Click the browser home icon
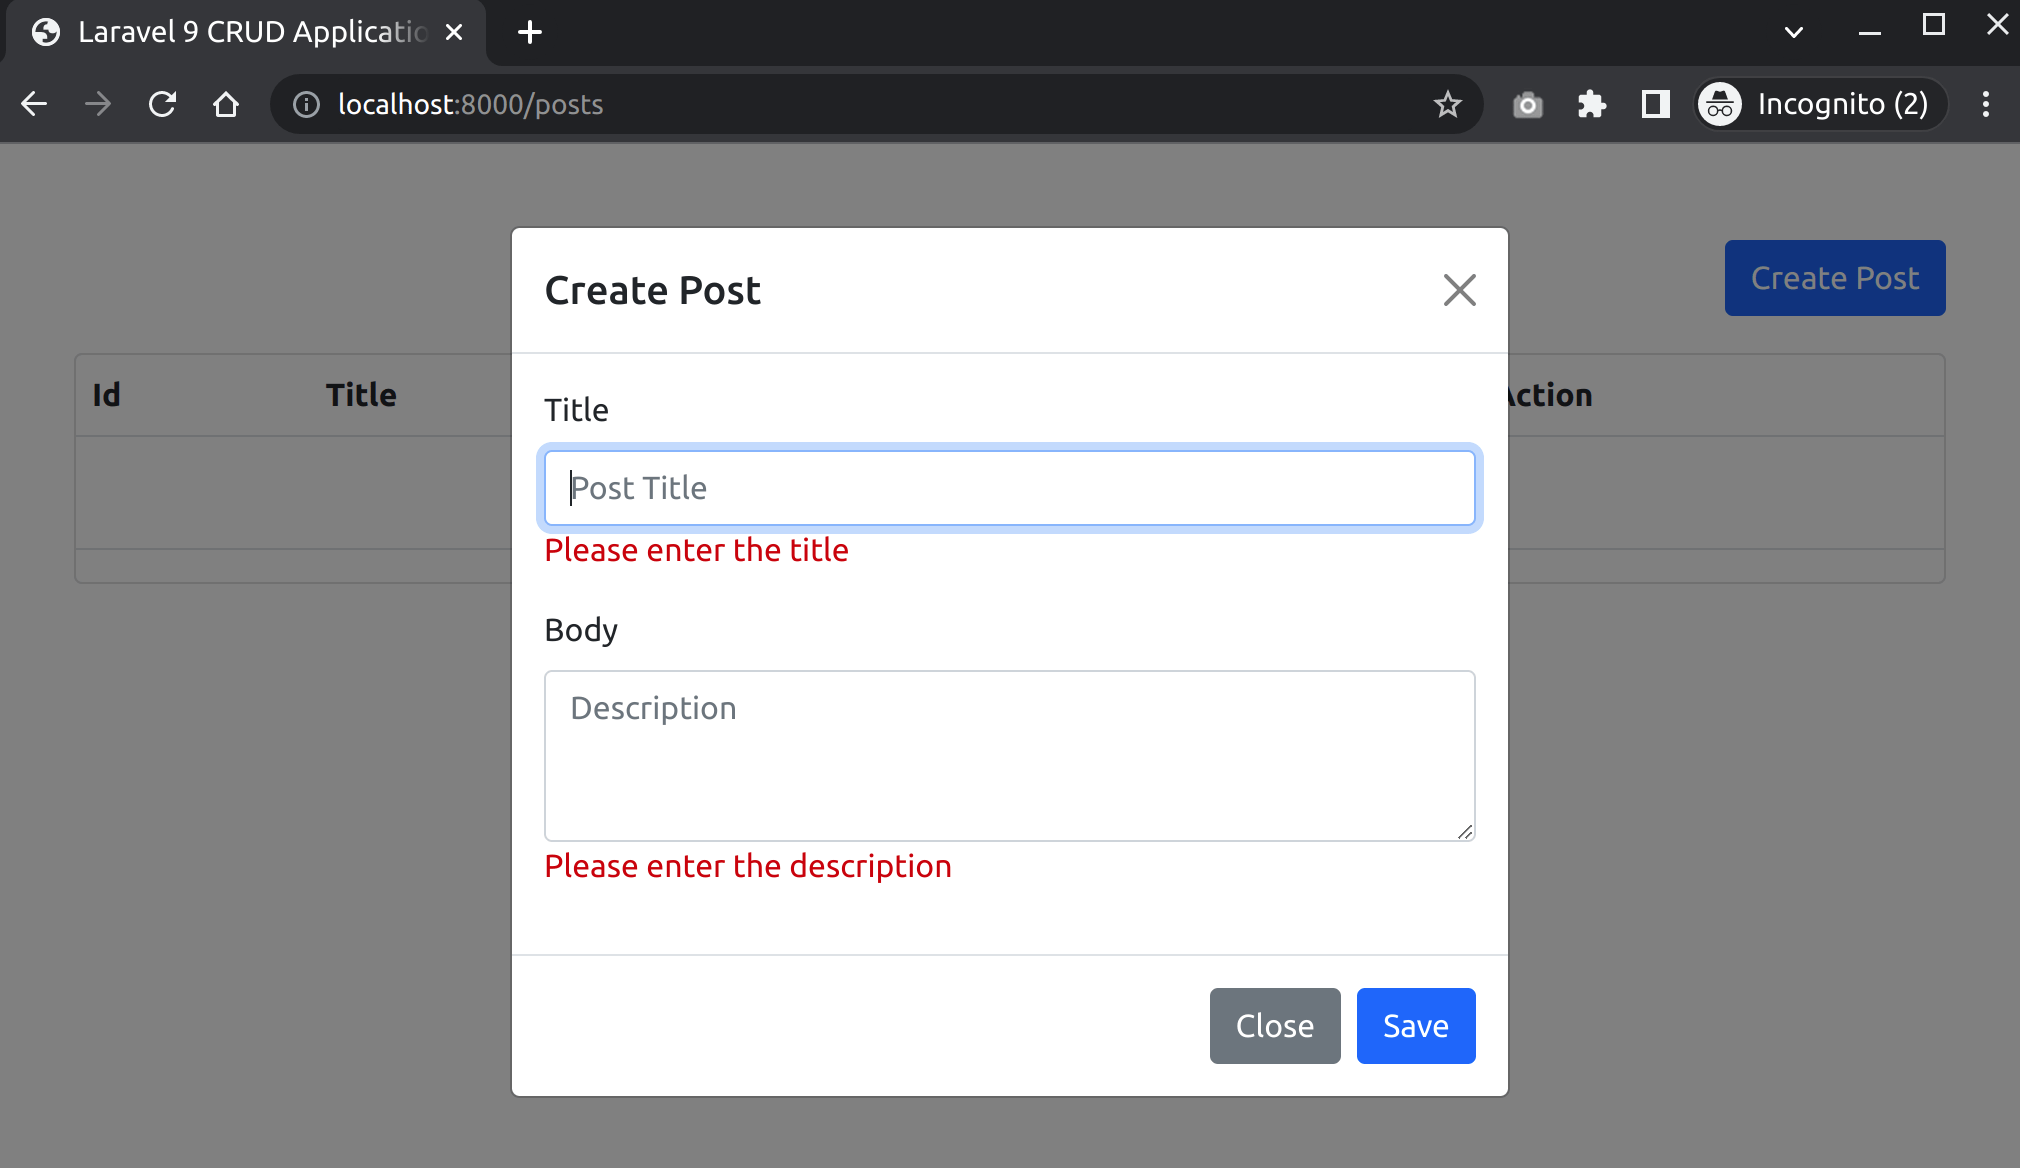Viewport: 2020px width, 1168px height. [225, 104]
